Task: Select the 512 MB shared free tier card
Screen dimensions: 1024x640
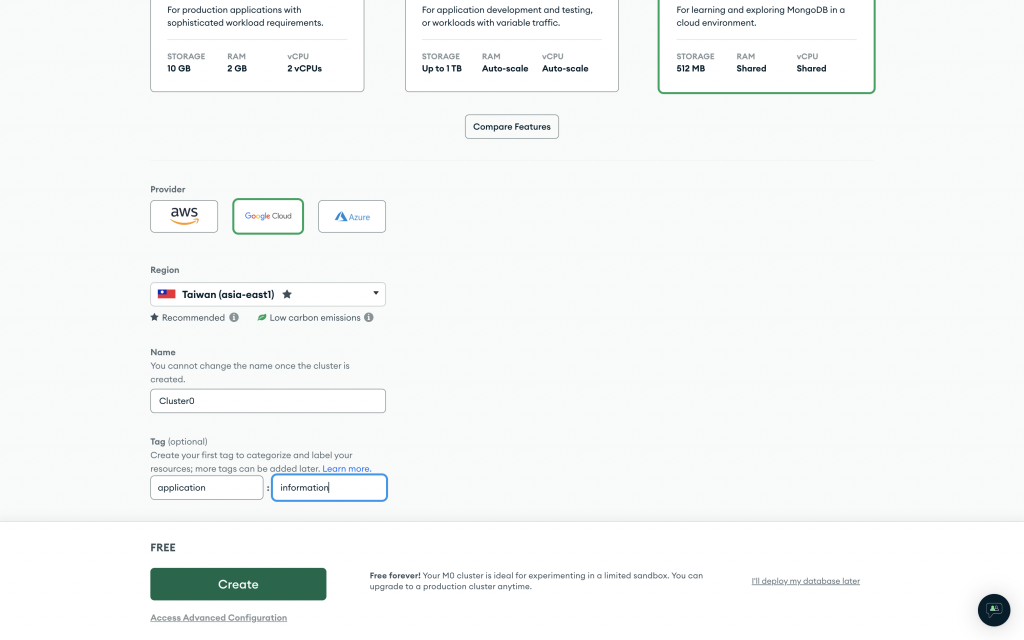Action: 766,46
